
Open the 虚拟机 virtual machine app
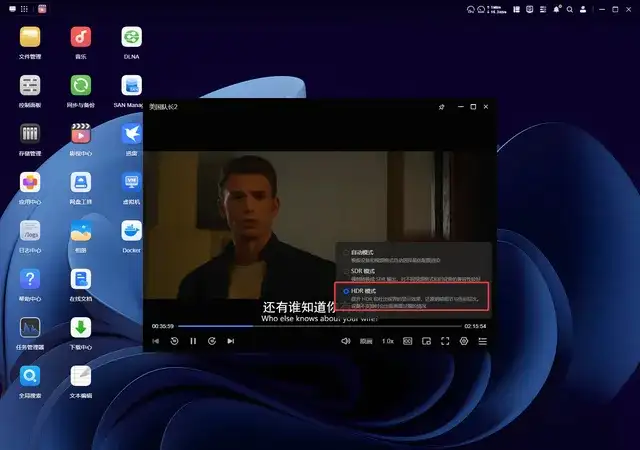[x=131, y=183]
